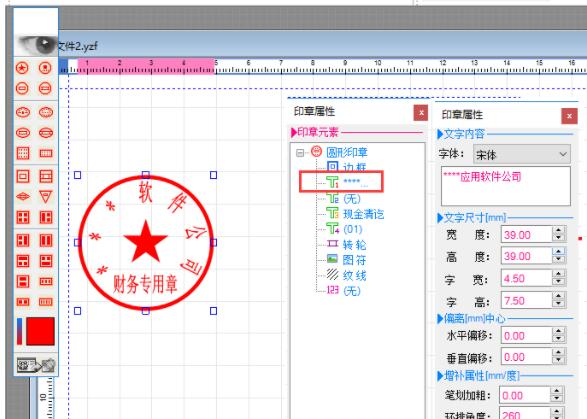Select the 边框 border element
587x419 pixels.
354,167
